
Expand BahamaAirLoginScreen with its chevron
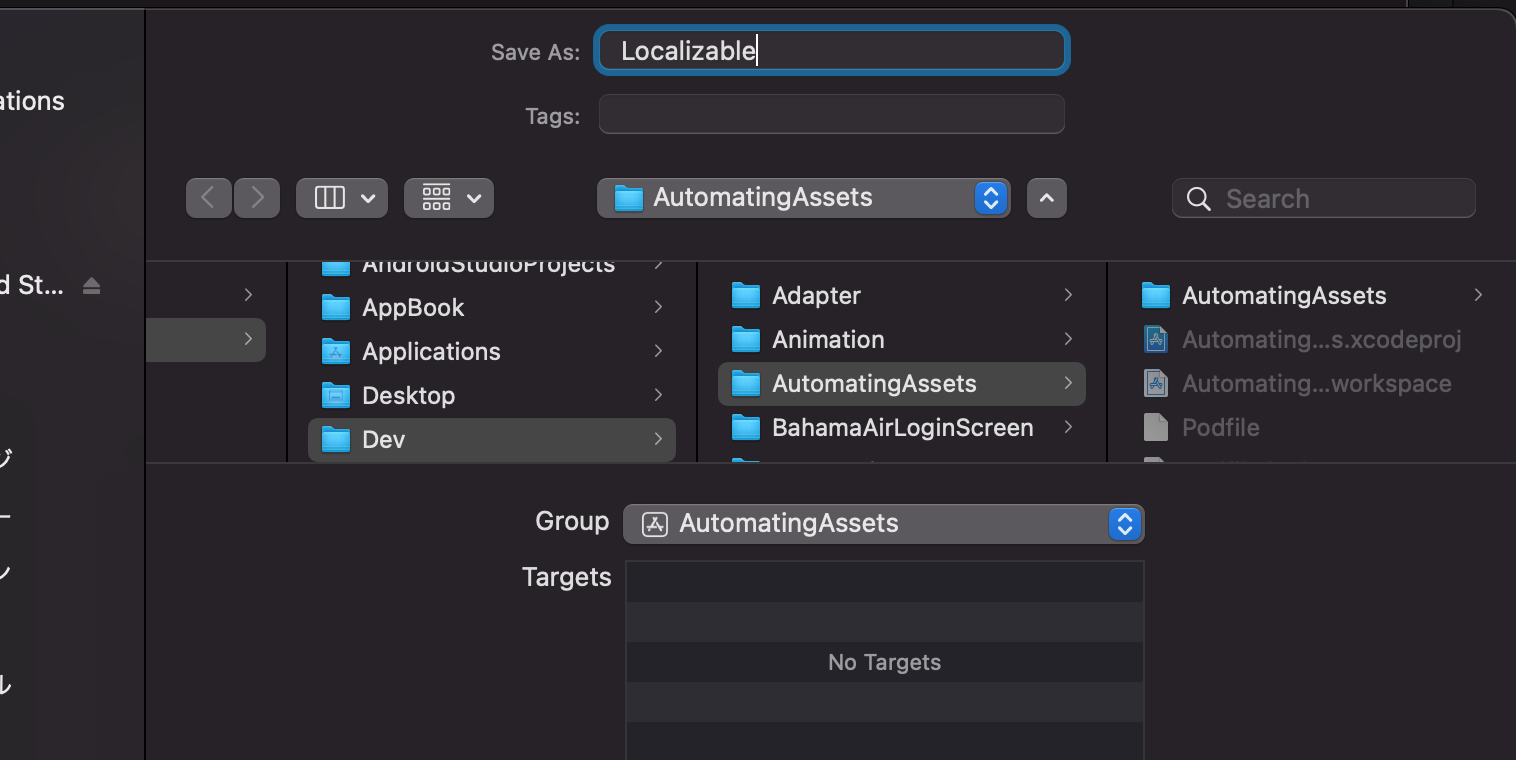(x=1068, y=427)
